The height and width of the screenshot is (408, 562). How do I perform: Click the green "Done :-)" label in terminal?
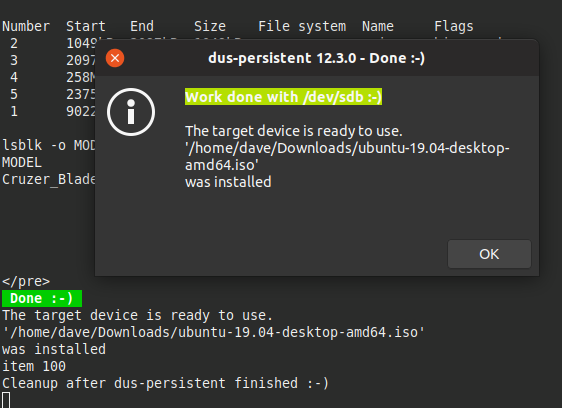42,298
